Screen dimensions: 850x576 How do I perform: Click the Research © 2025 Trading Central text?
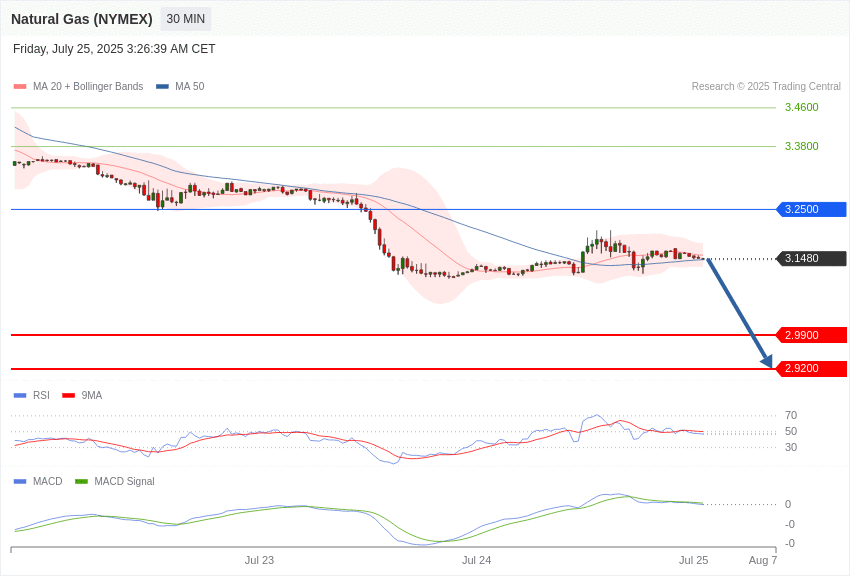[766, 86]
